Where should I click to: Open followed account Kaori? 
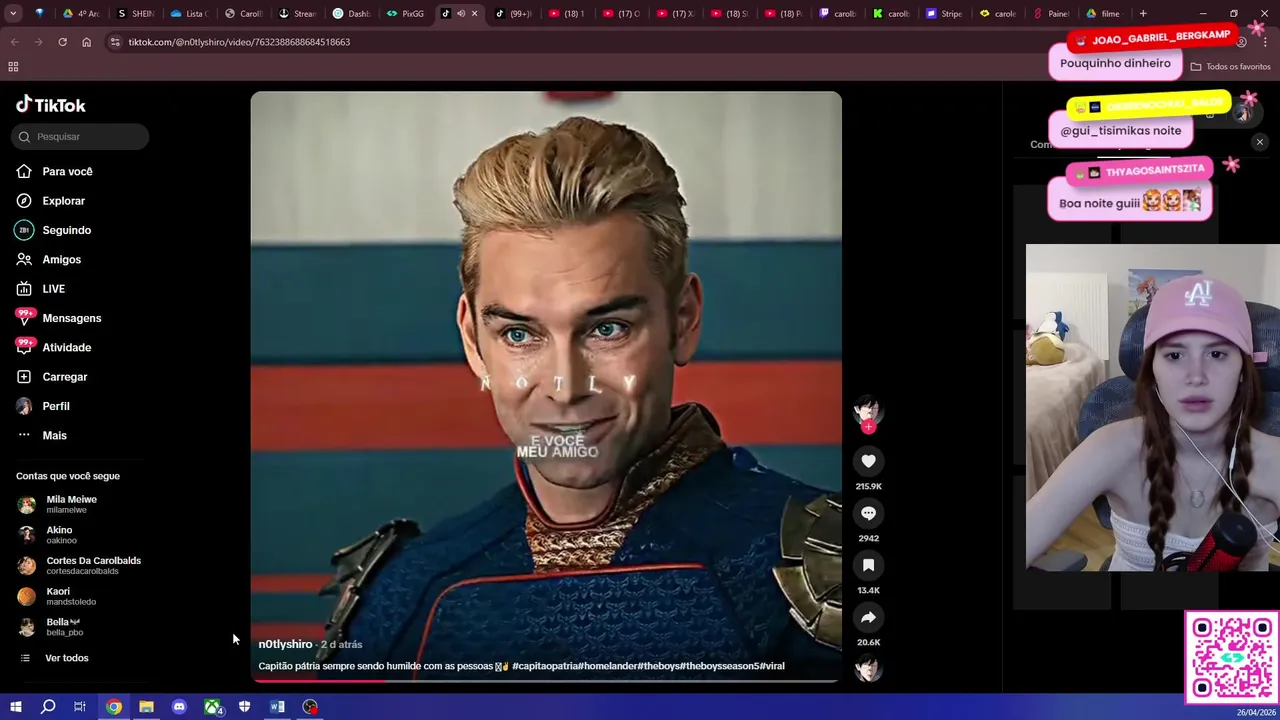coord(57,596)
